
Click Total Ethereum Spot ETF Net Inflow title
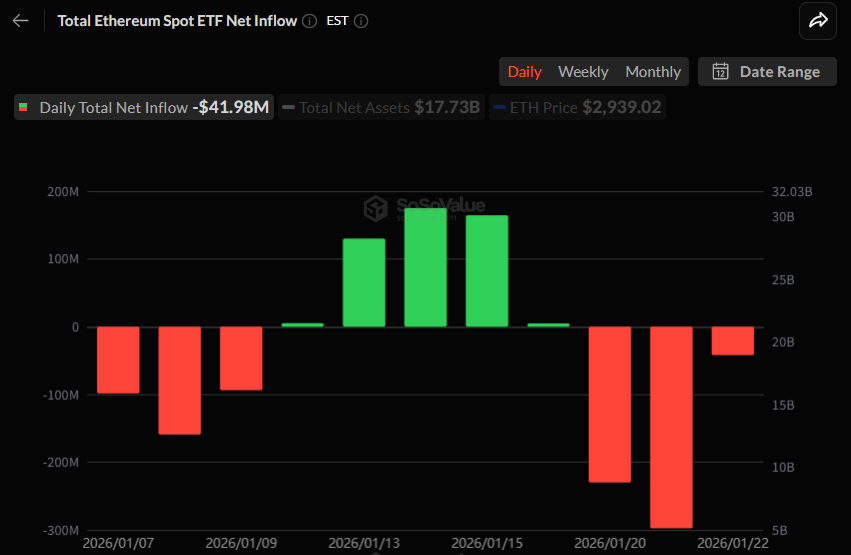coord(177,21)
